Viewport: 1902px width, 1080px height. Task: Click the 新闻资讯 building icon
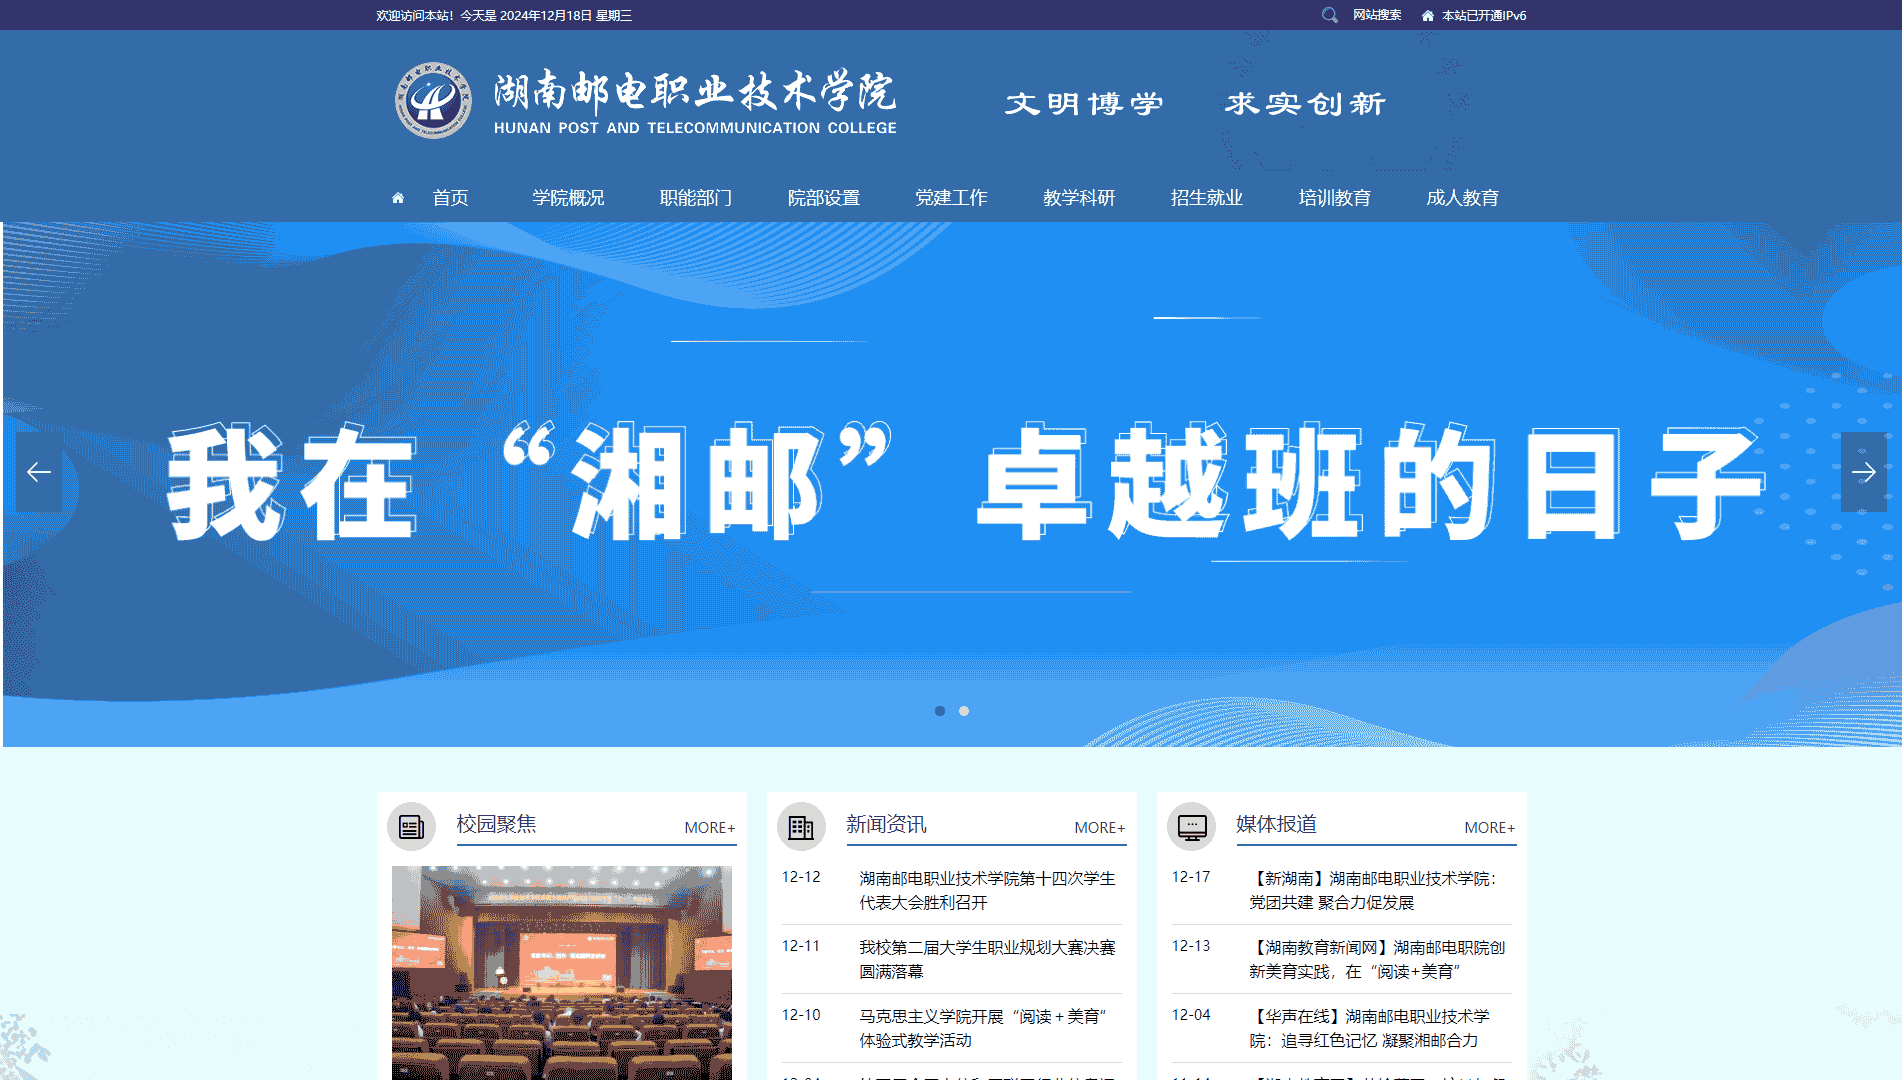(801, 827)
